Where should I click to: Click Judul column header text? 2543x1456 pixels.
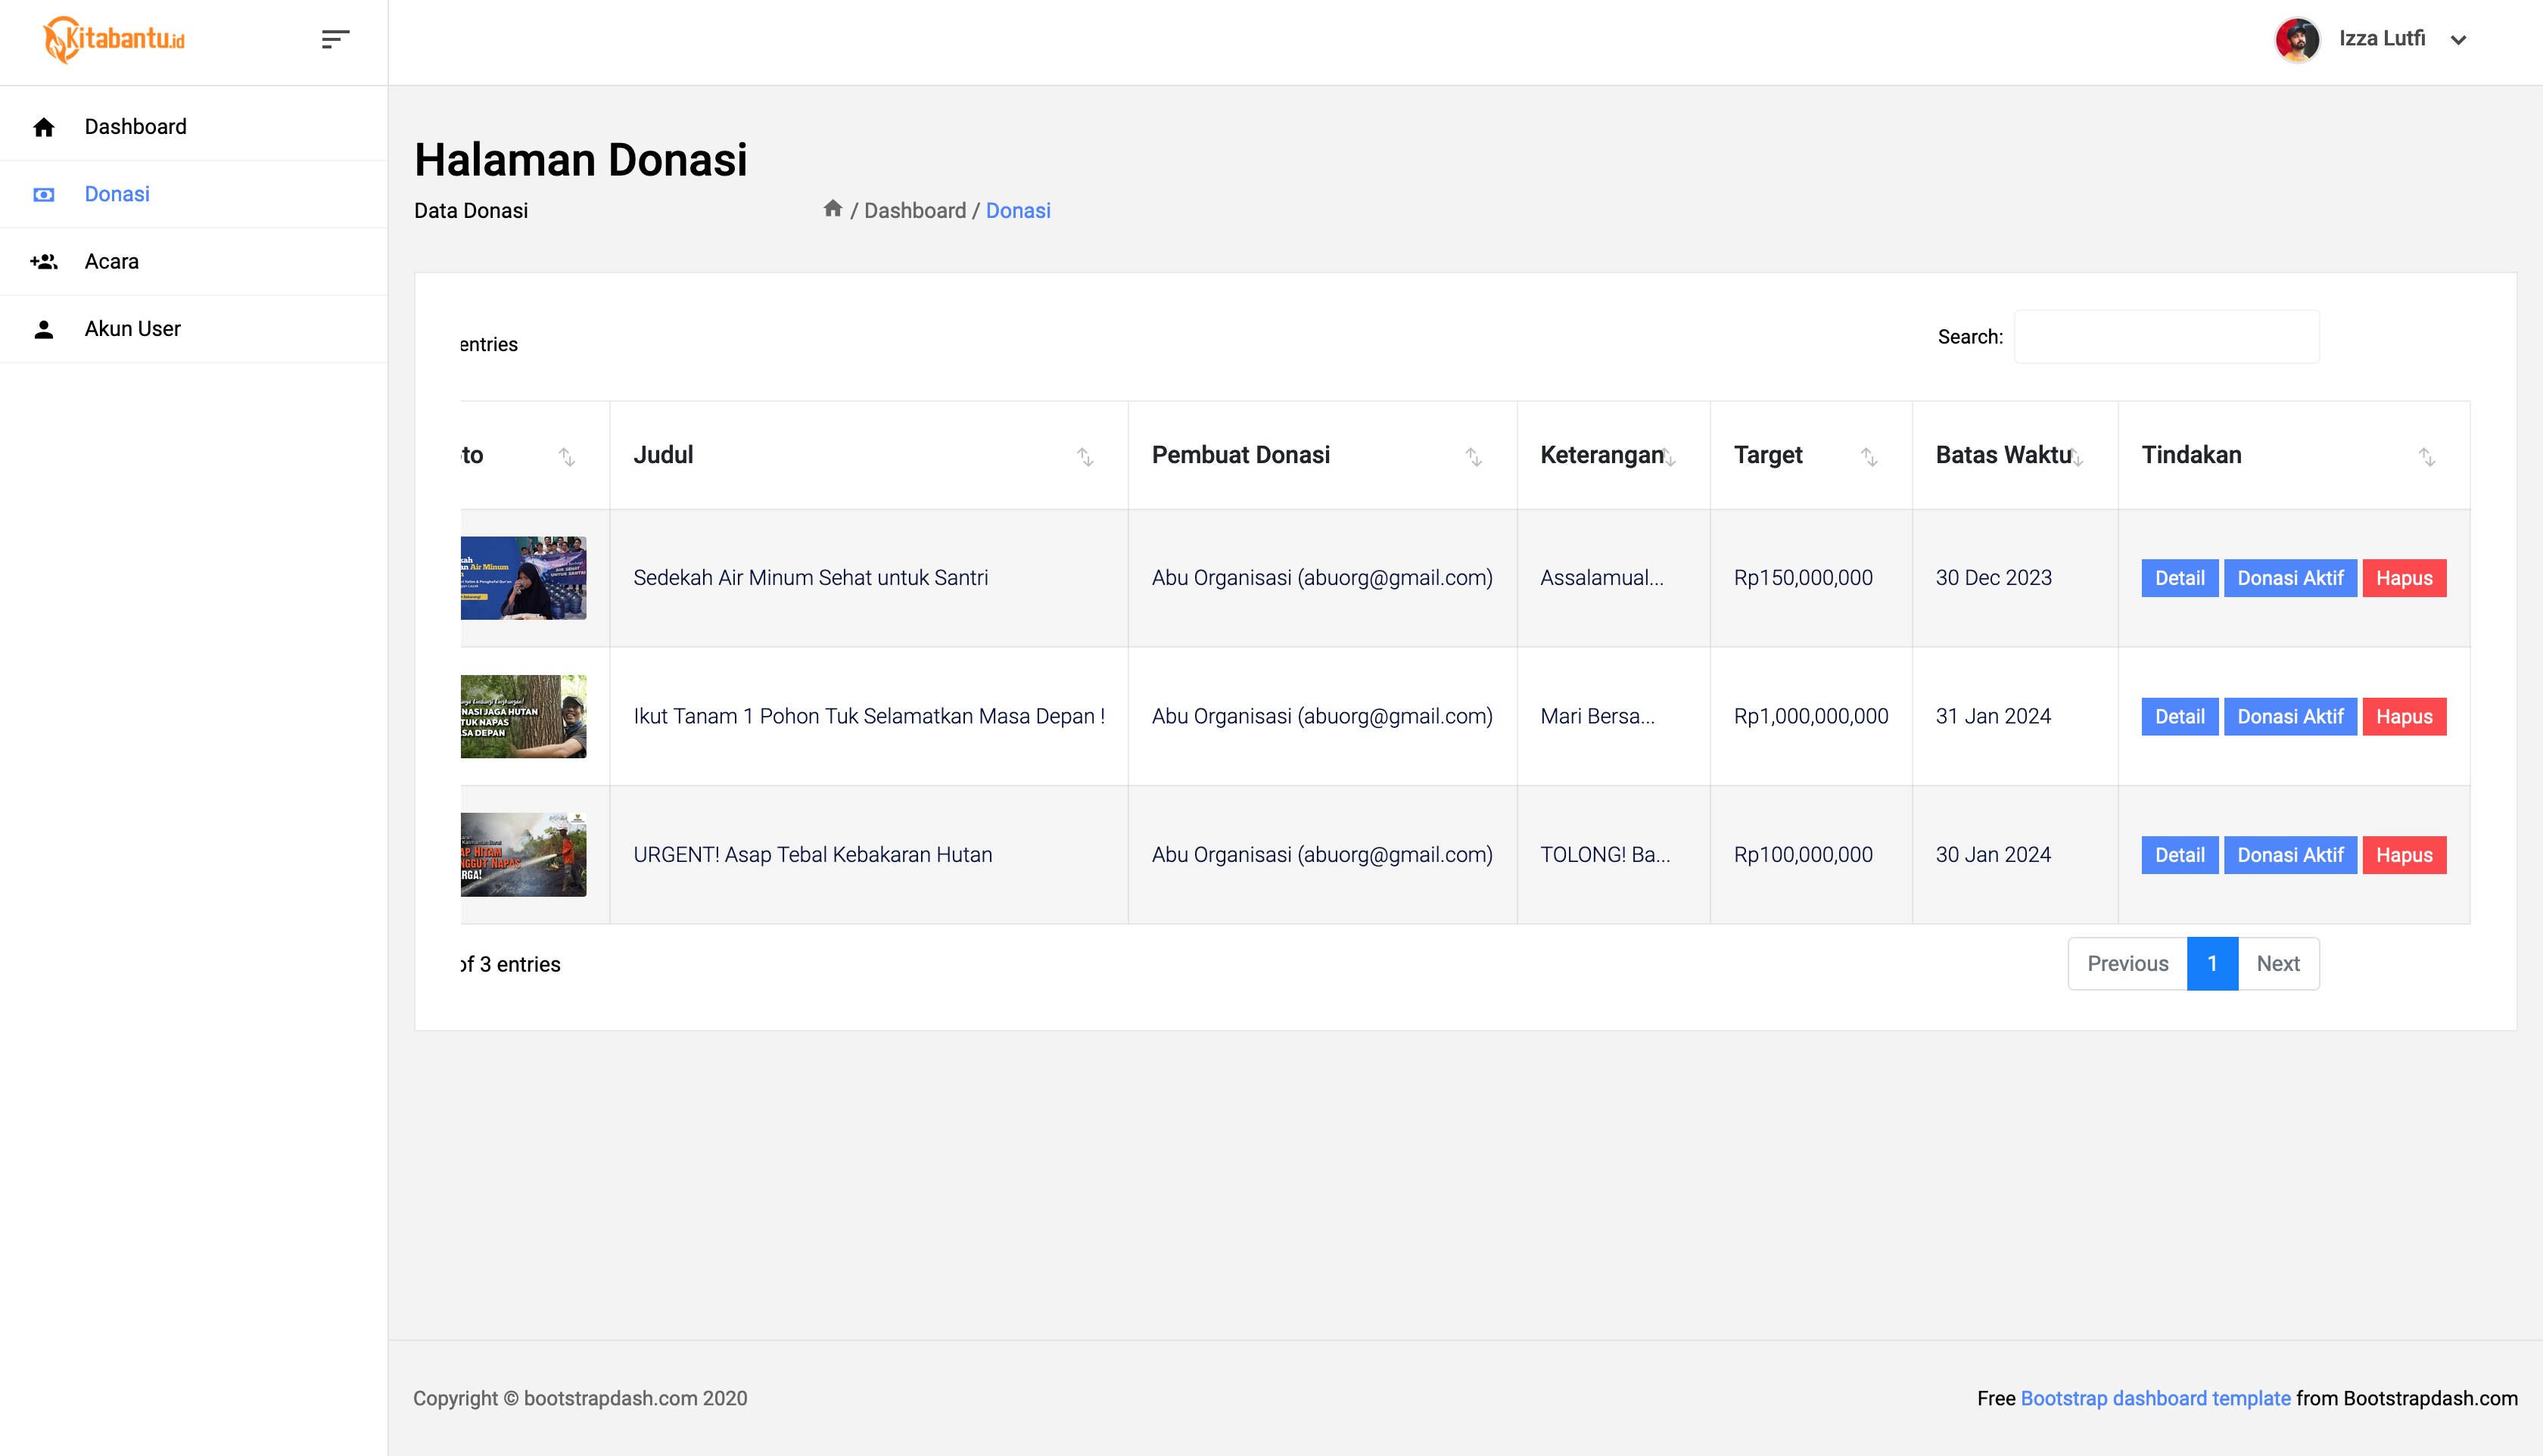(663, 455)
